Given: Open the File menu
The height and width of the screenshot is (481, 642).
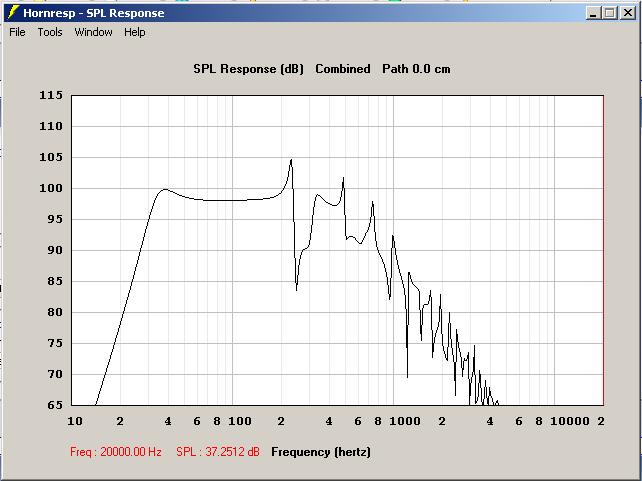Looking at the screenshot, I should (17, 32).
